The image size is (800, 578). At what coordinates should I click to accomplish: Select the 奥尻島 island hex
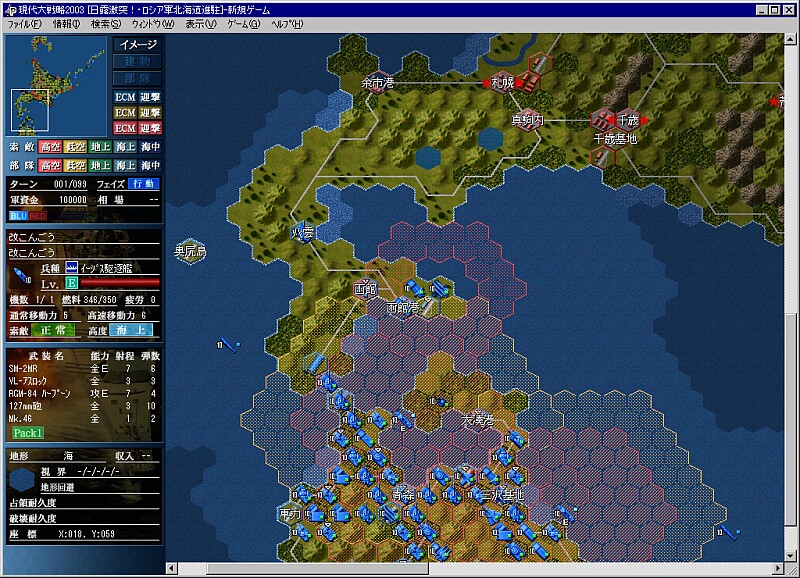(x=190, y=251)
